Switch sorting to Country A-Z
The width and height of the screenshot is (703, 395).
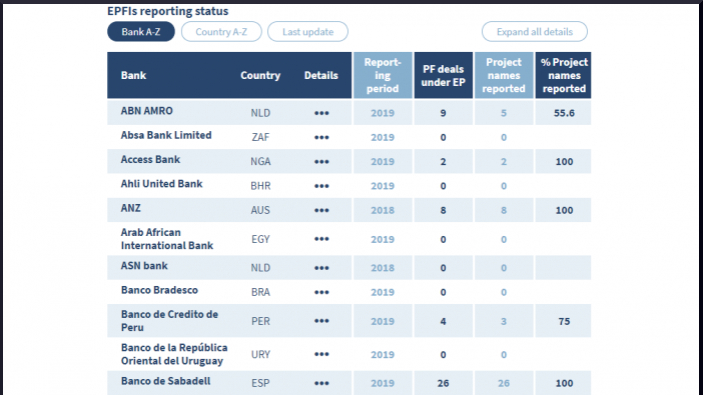(221, 32)
